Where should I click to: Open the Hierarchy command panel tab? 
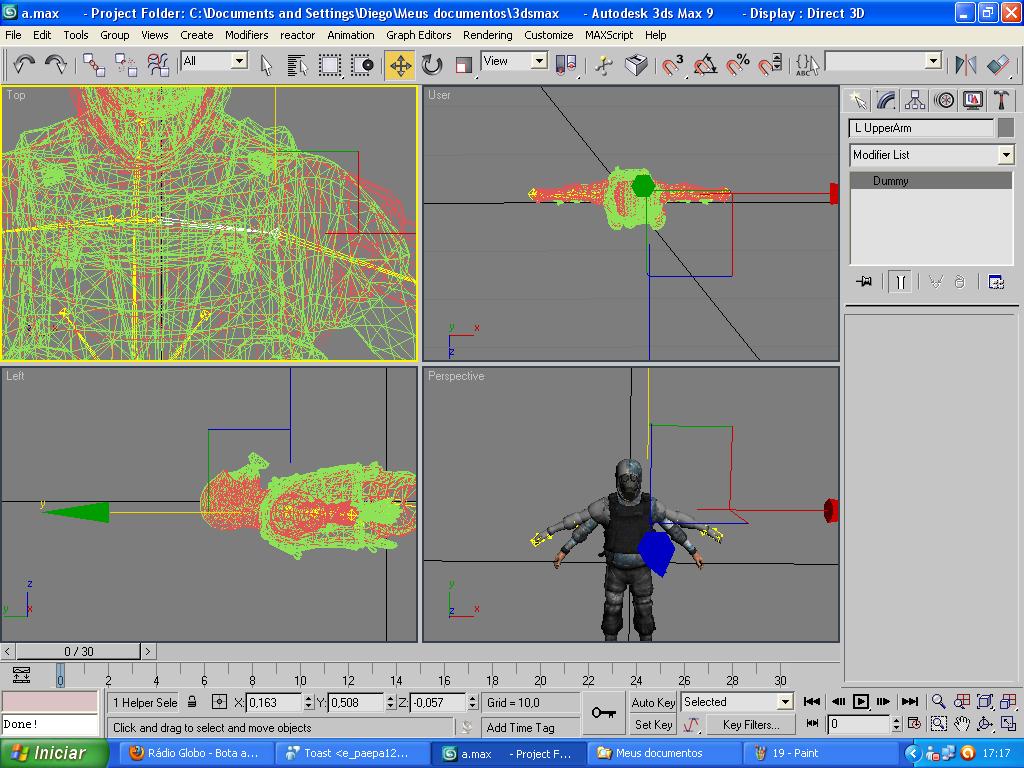(x=914, y=100)
